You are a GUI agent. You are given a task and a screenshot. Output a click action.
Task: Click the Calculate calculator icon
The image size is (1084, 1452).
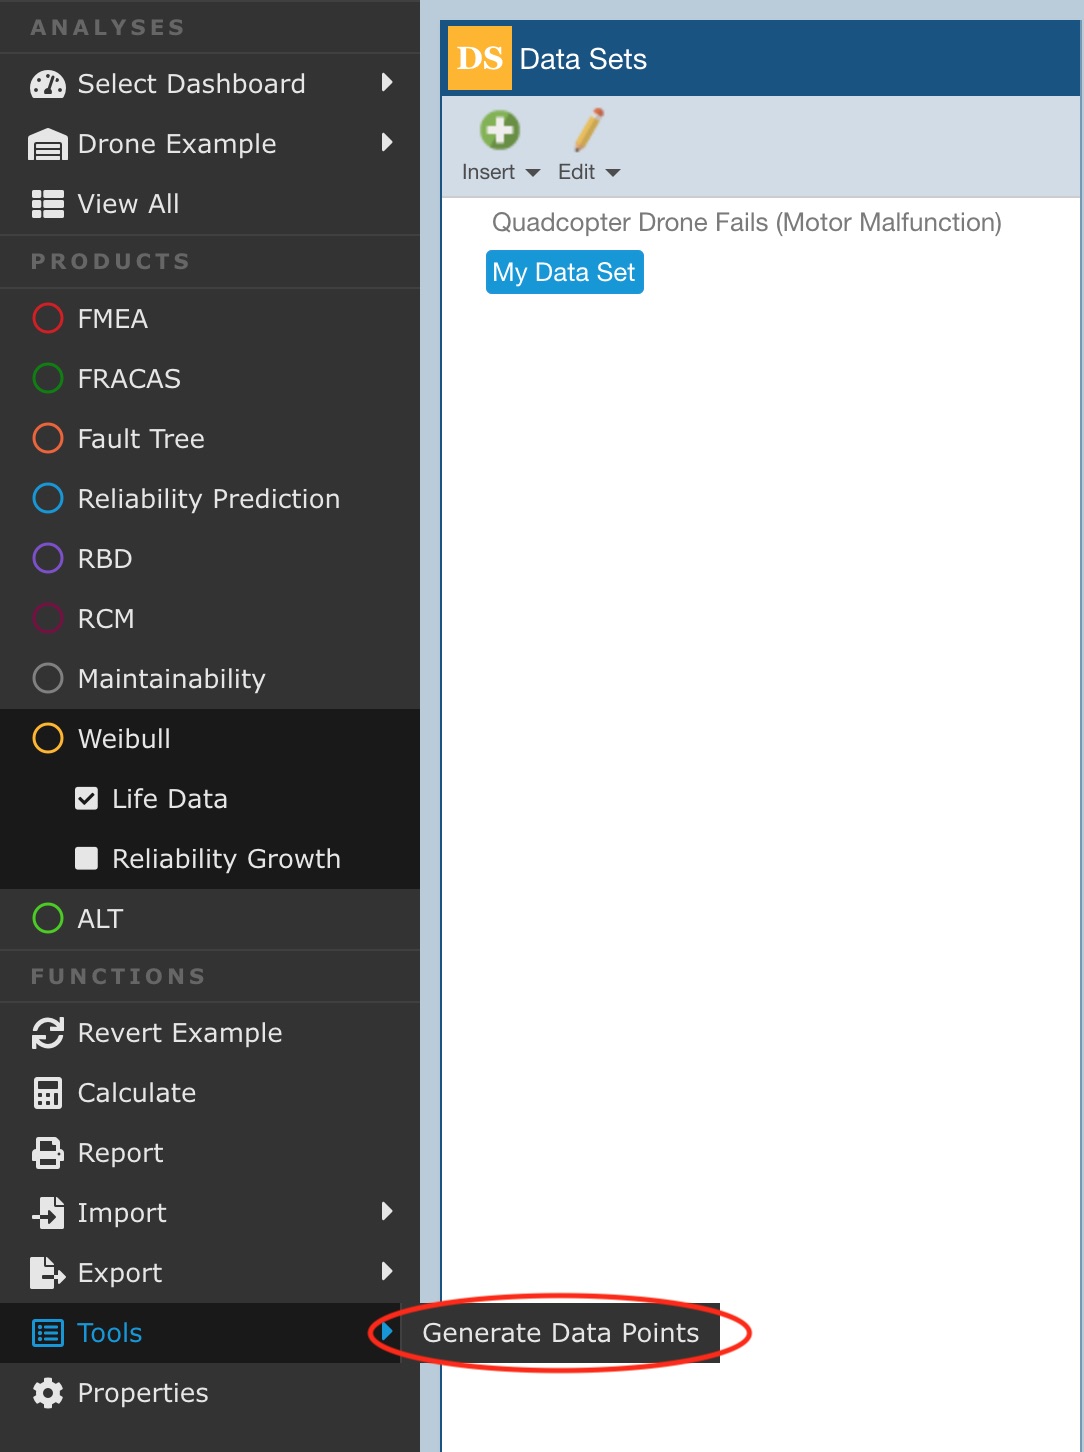(x=47, y=1093)
